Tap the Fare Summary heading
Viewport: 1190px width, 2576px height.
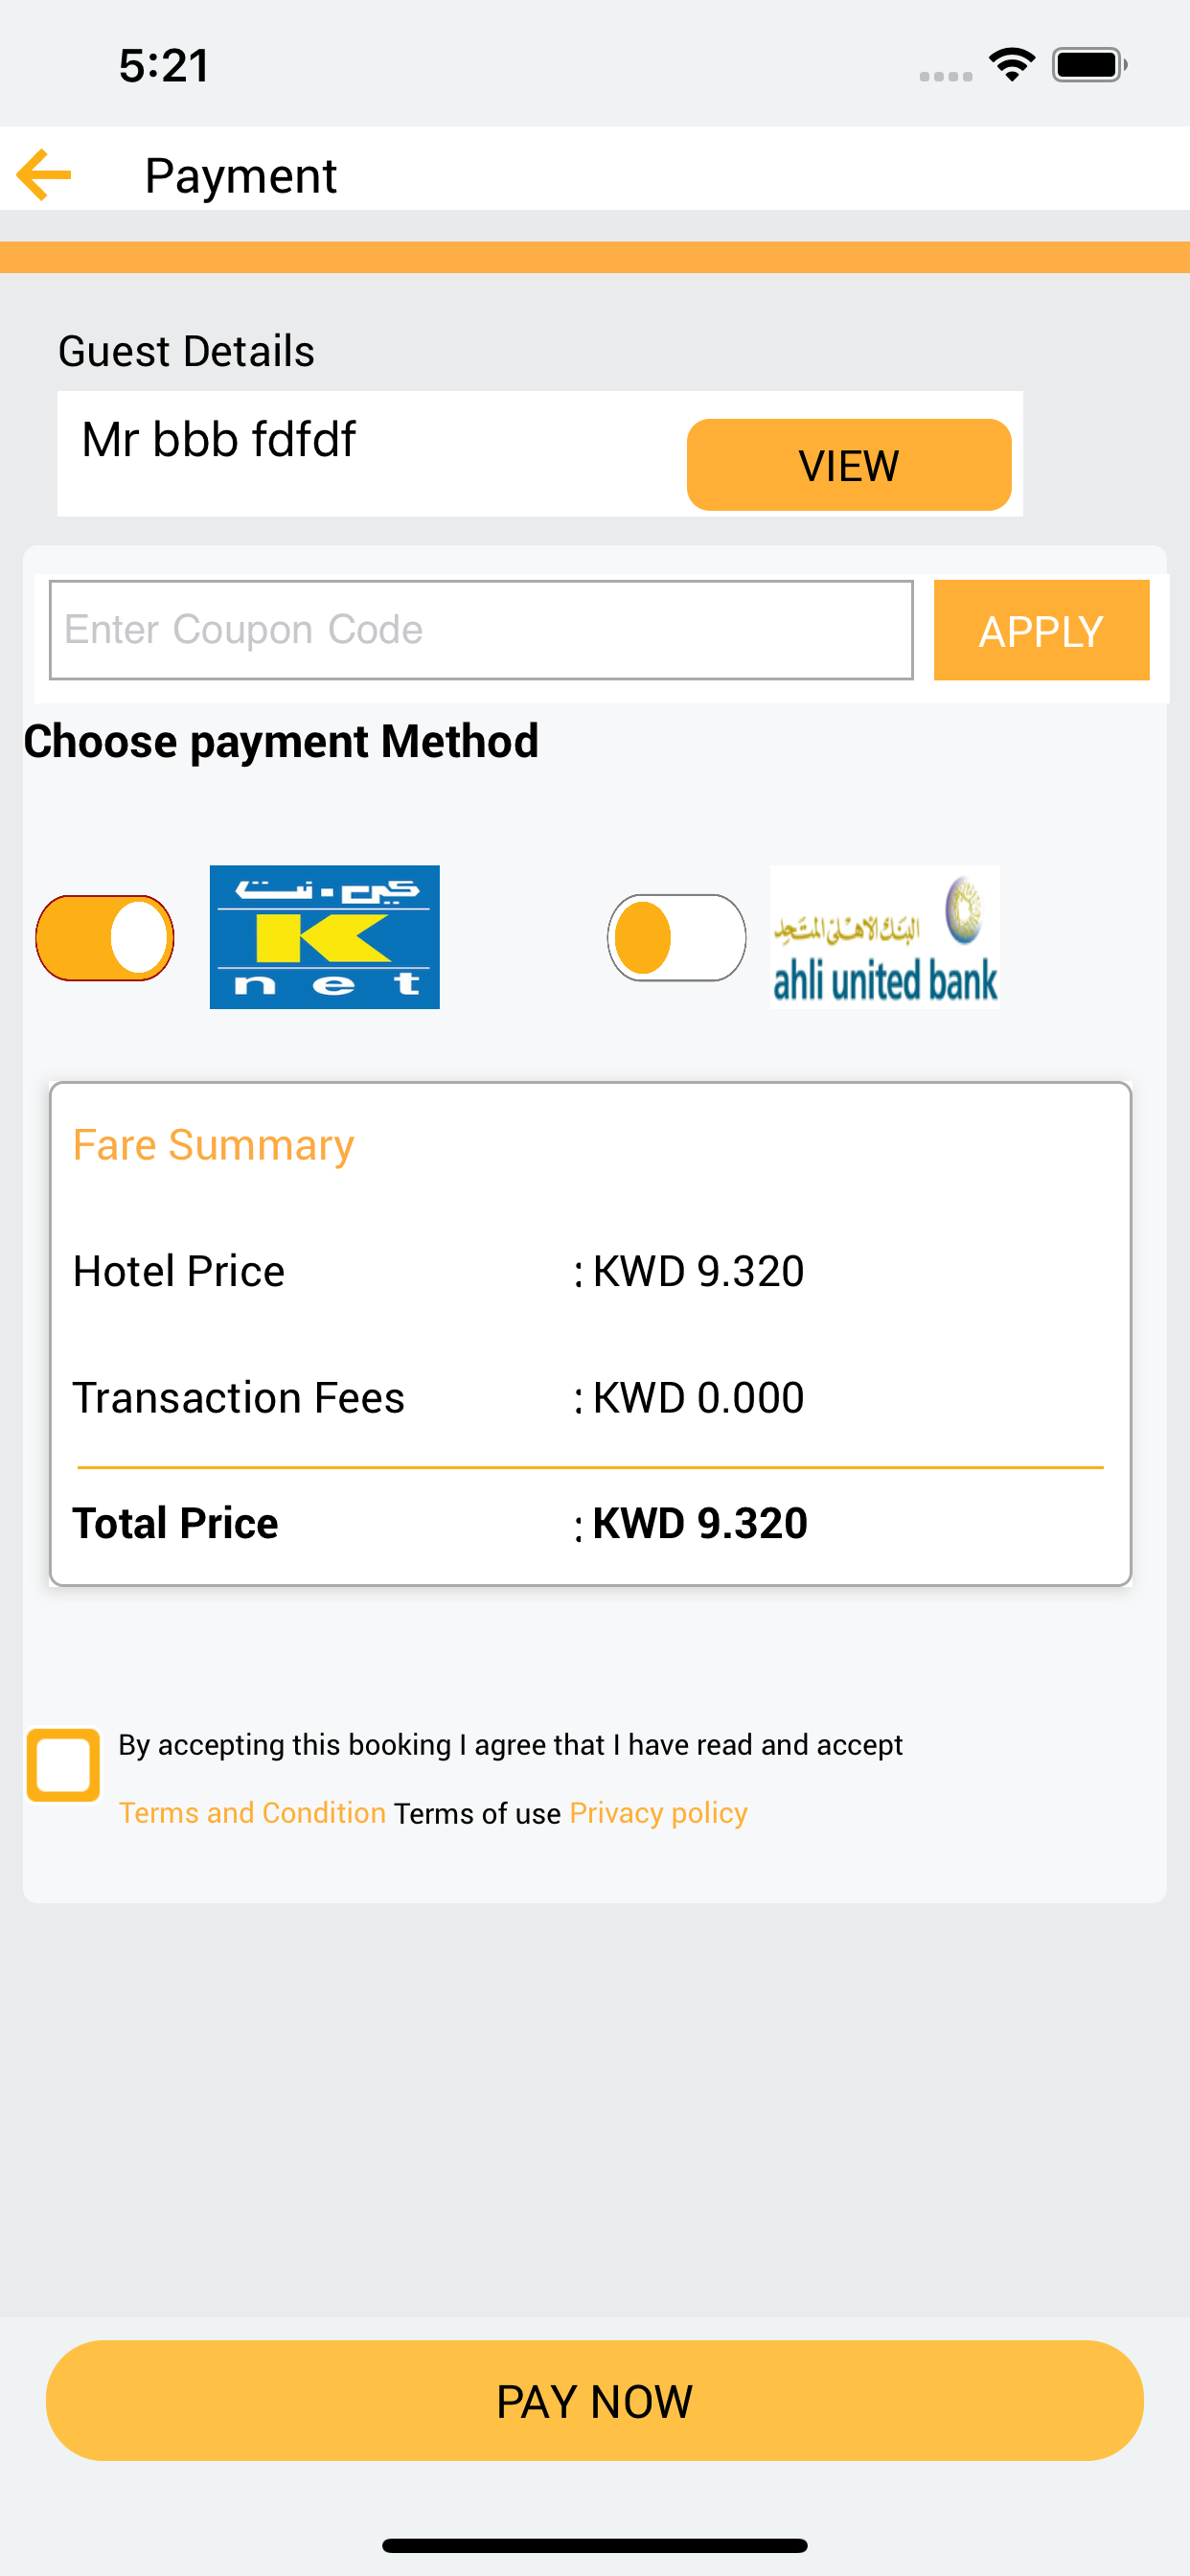click(x=213, y=1145)
